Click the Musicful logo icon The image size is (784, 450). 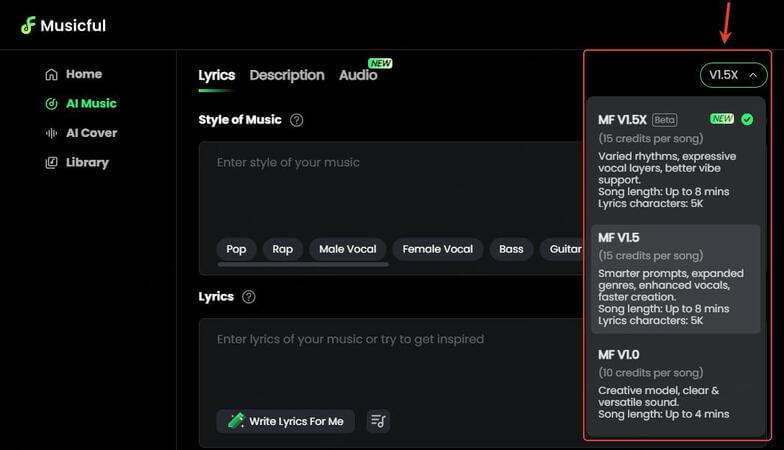28,25
